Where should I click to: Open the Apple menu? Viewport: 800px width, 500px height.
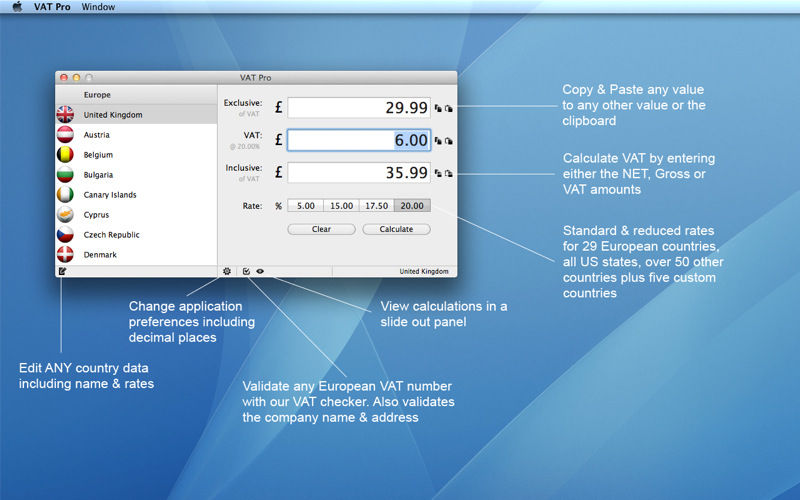tap(17, 7)
